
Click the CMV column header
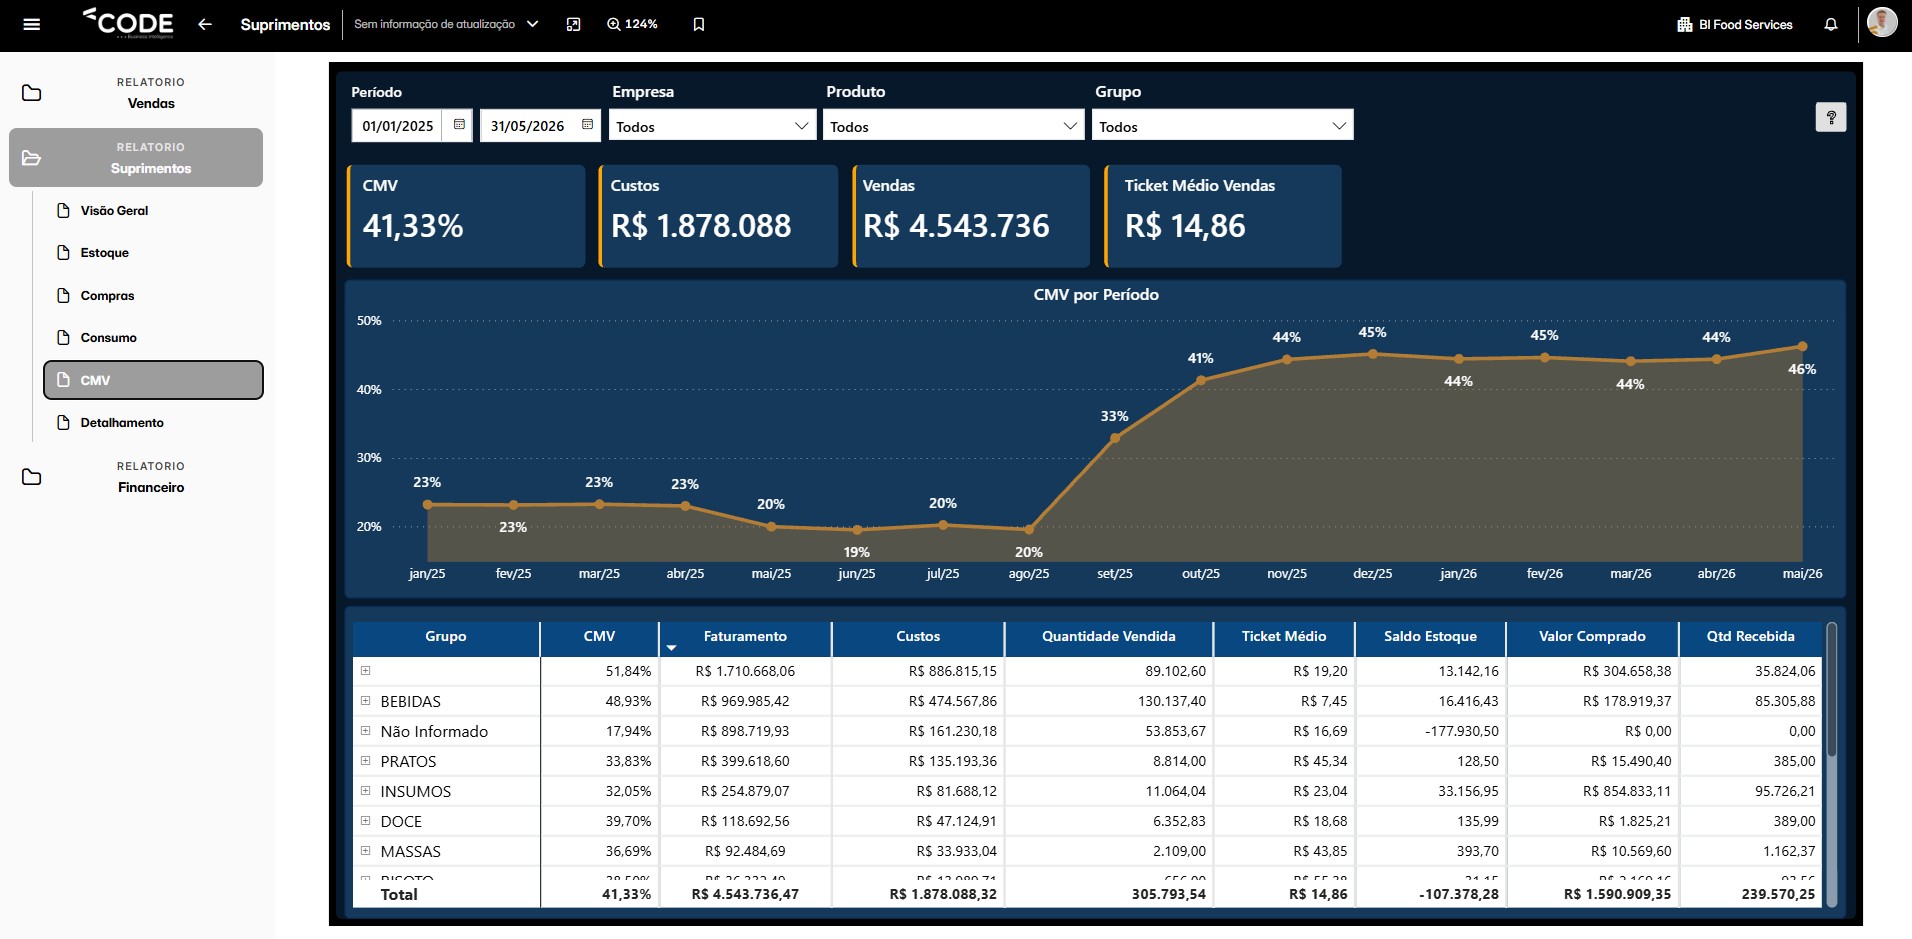(599, 637)
